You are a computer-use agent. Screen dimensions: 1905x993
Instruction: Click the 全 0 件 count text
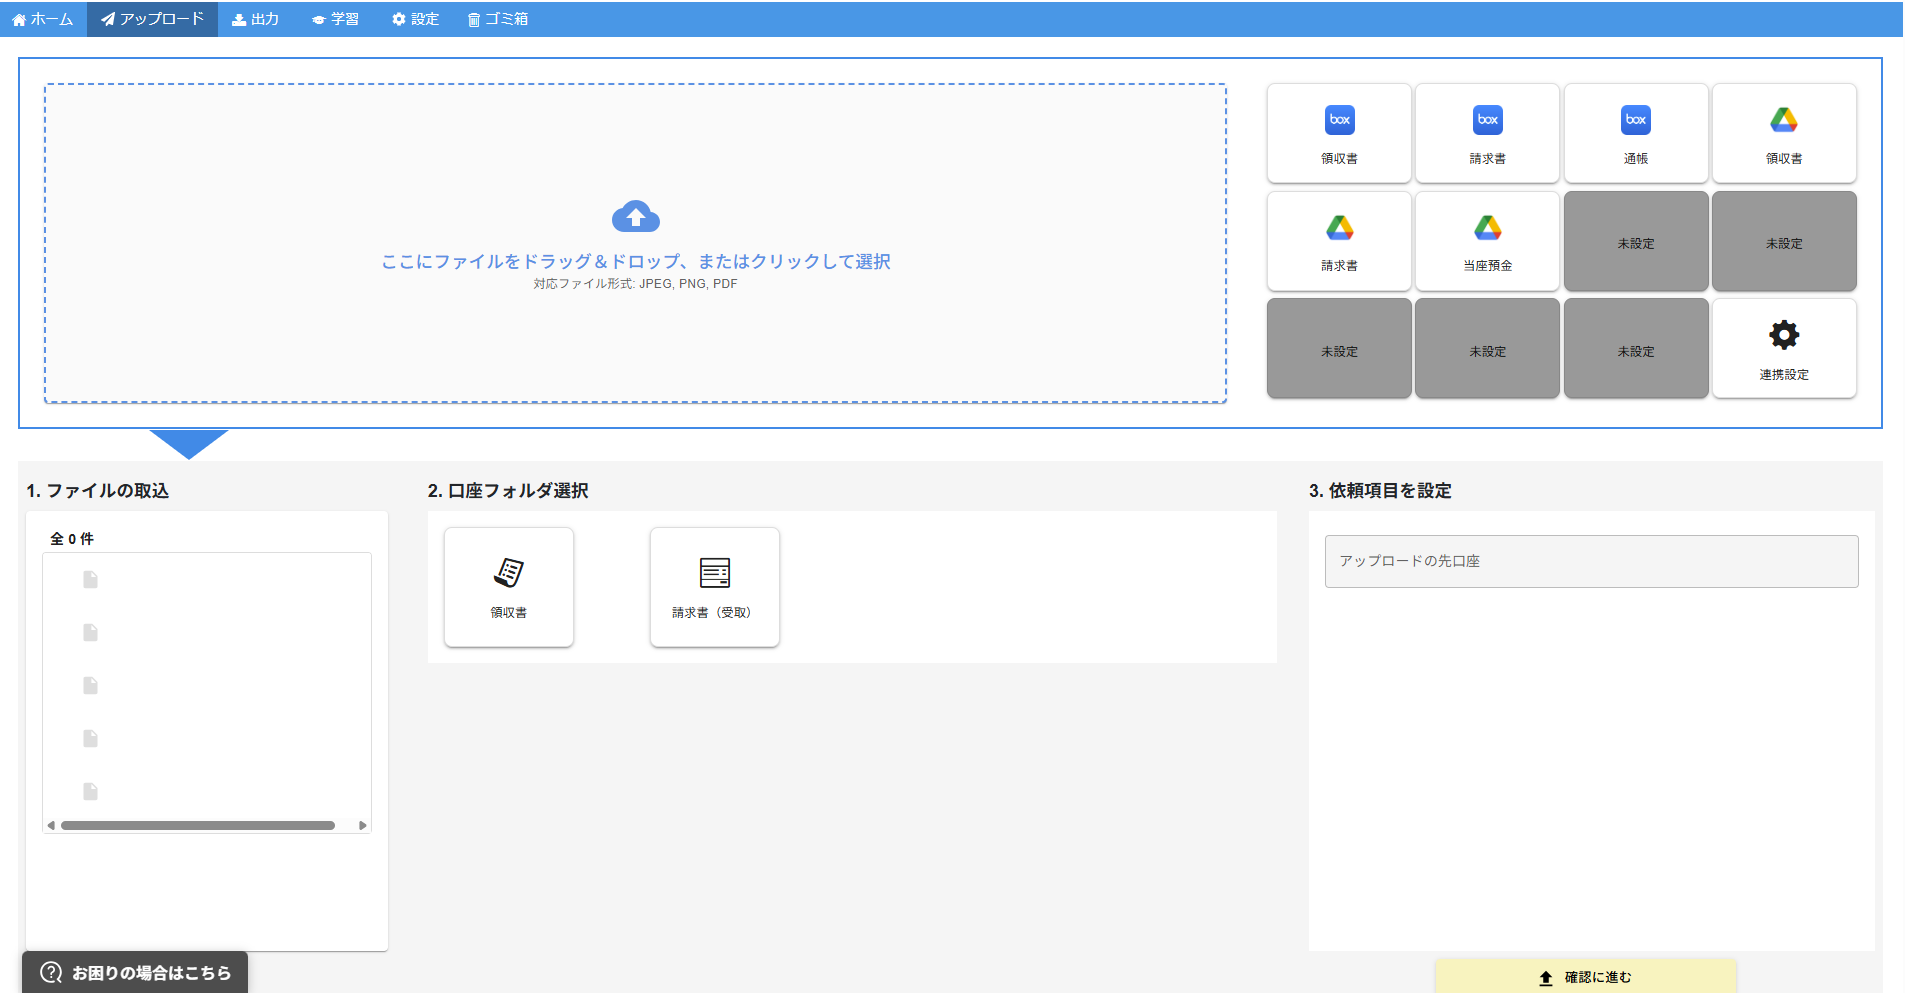[x=72, y=538]
